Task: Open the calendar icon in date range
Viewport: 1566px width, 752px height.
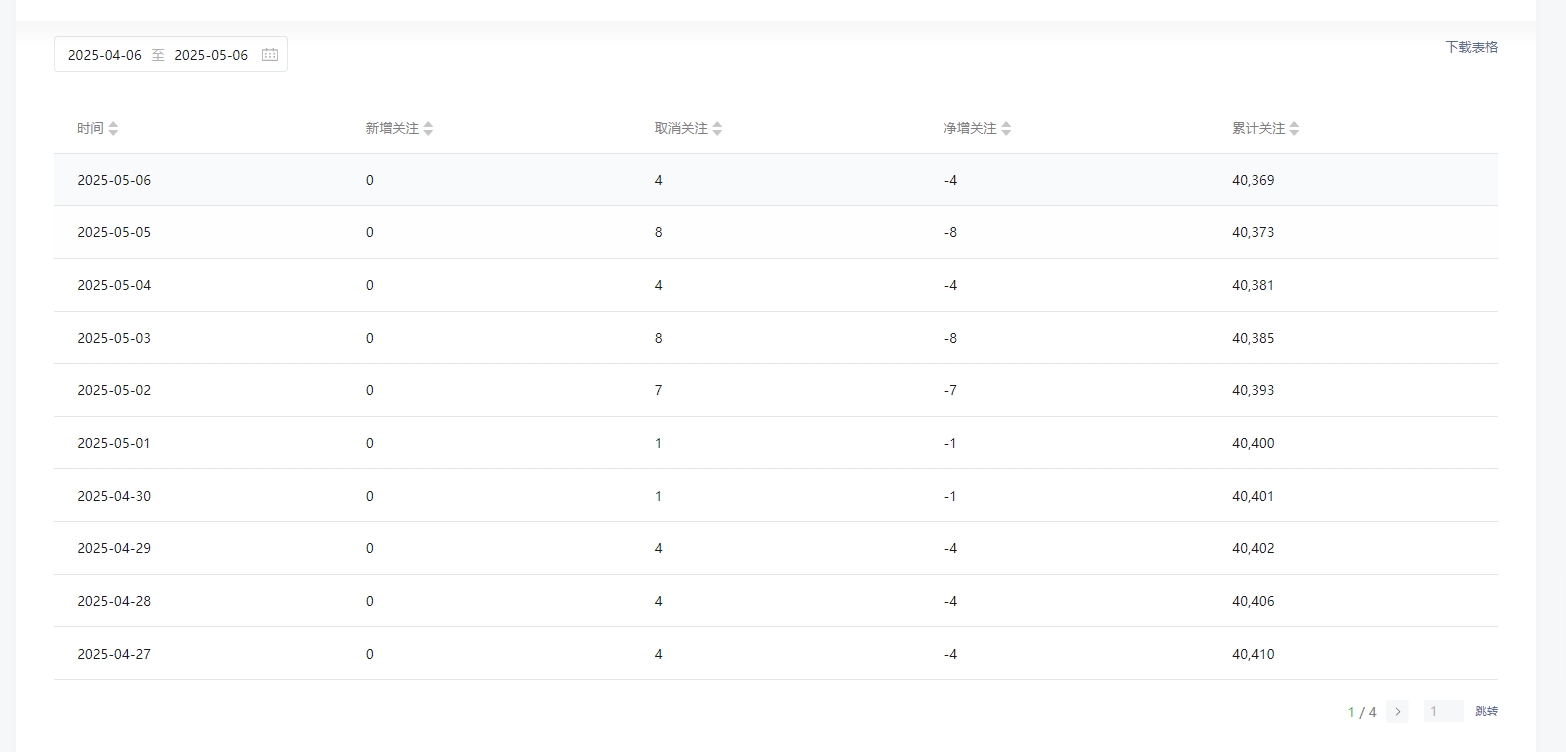Action: 270,55
